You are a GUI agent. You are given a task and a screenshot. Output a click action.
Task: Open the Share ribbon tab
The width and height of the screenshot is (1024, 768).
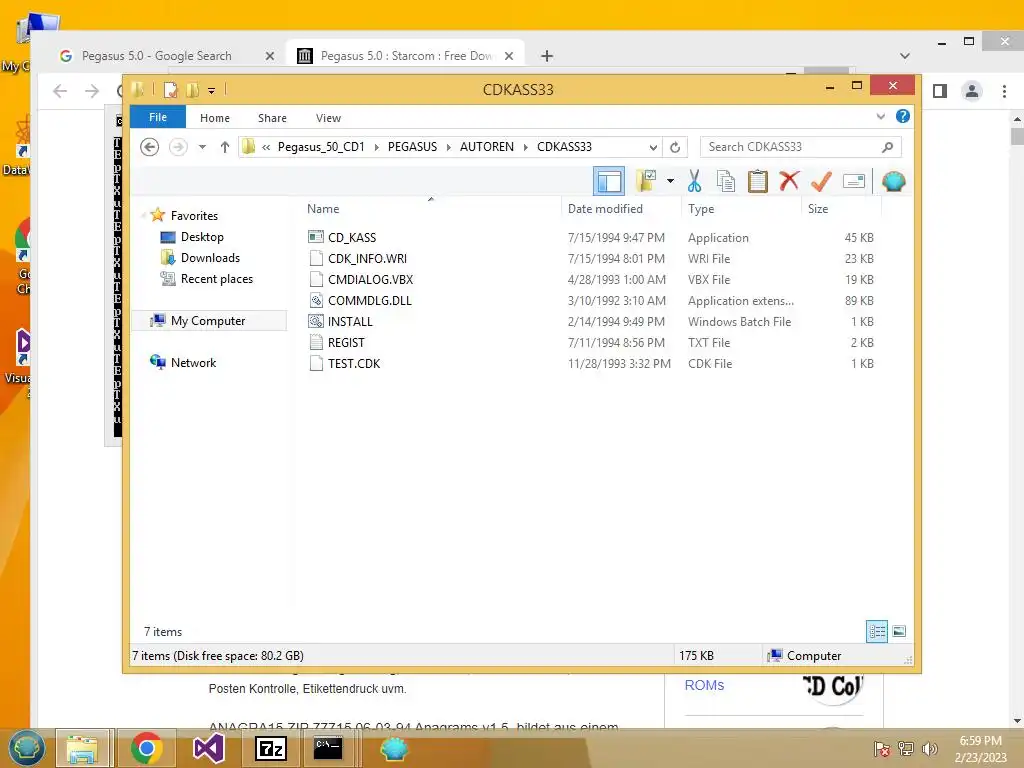(272, 118)
